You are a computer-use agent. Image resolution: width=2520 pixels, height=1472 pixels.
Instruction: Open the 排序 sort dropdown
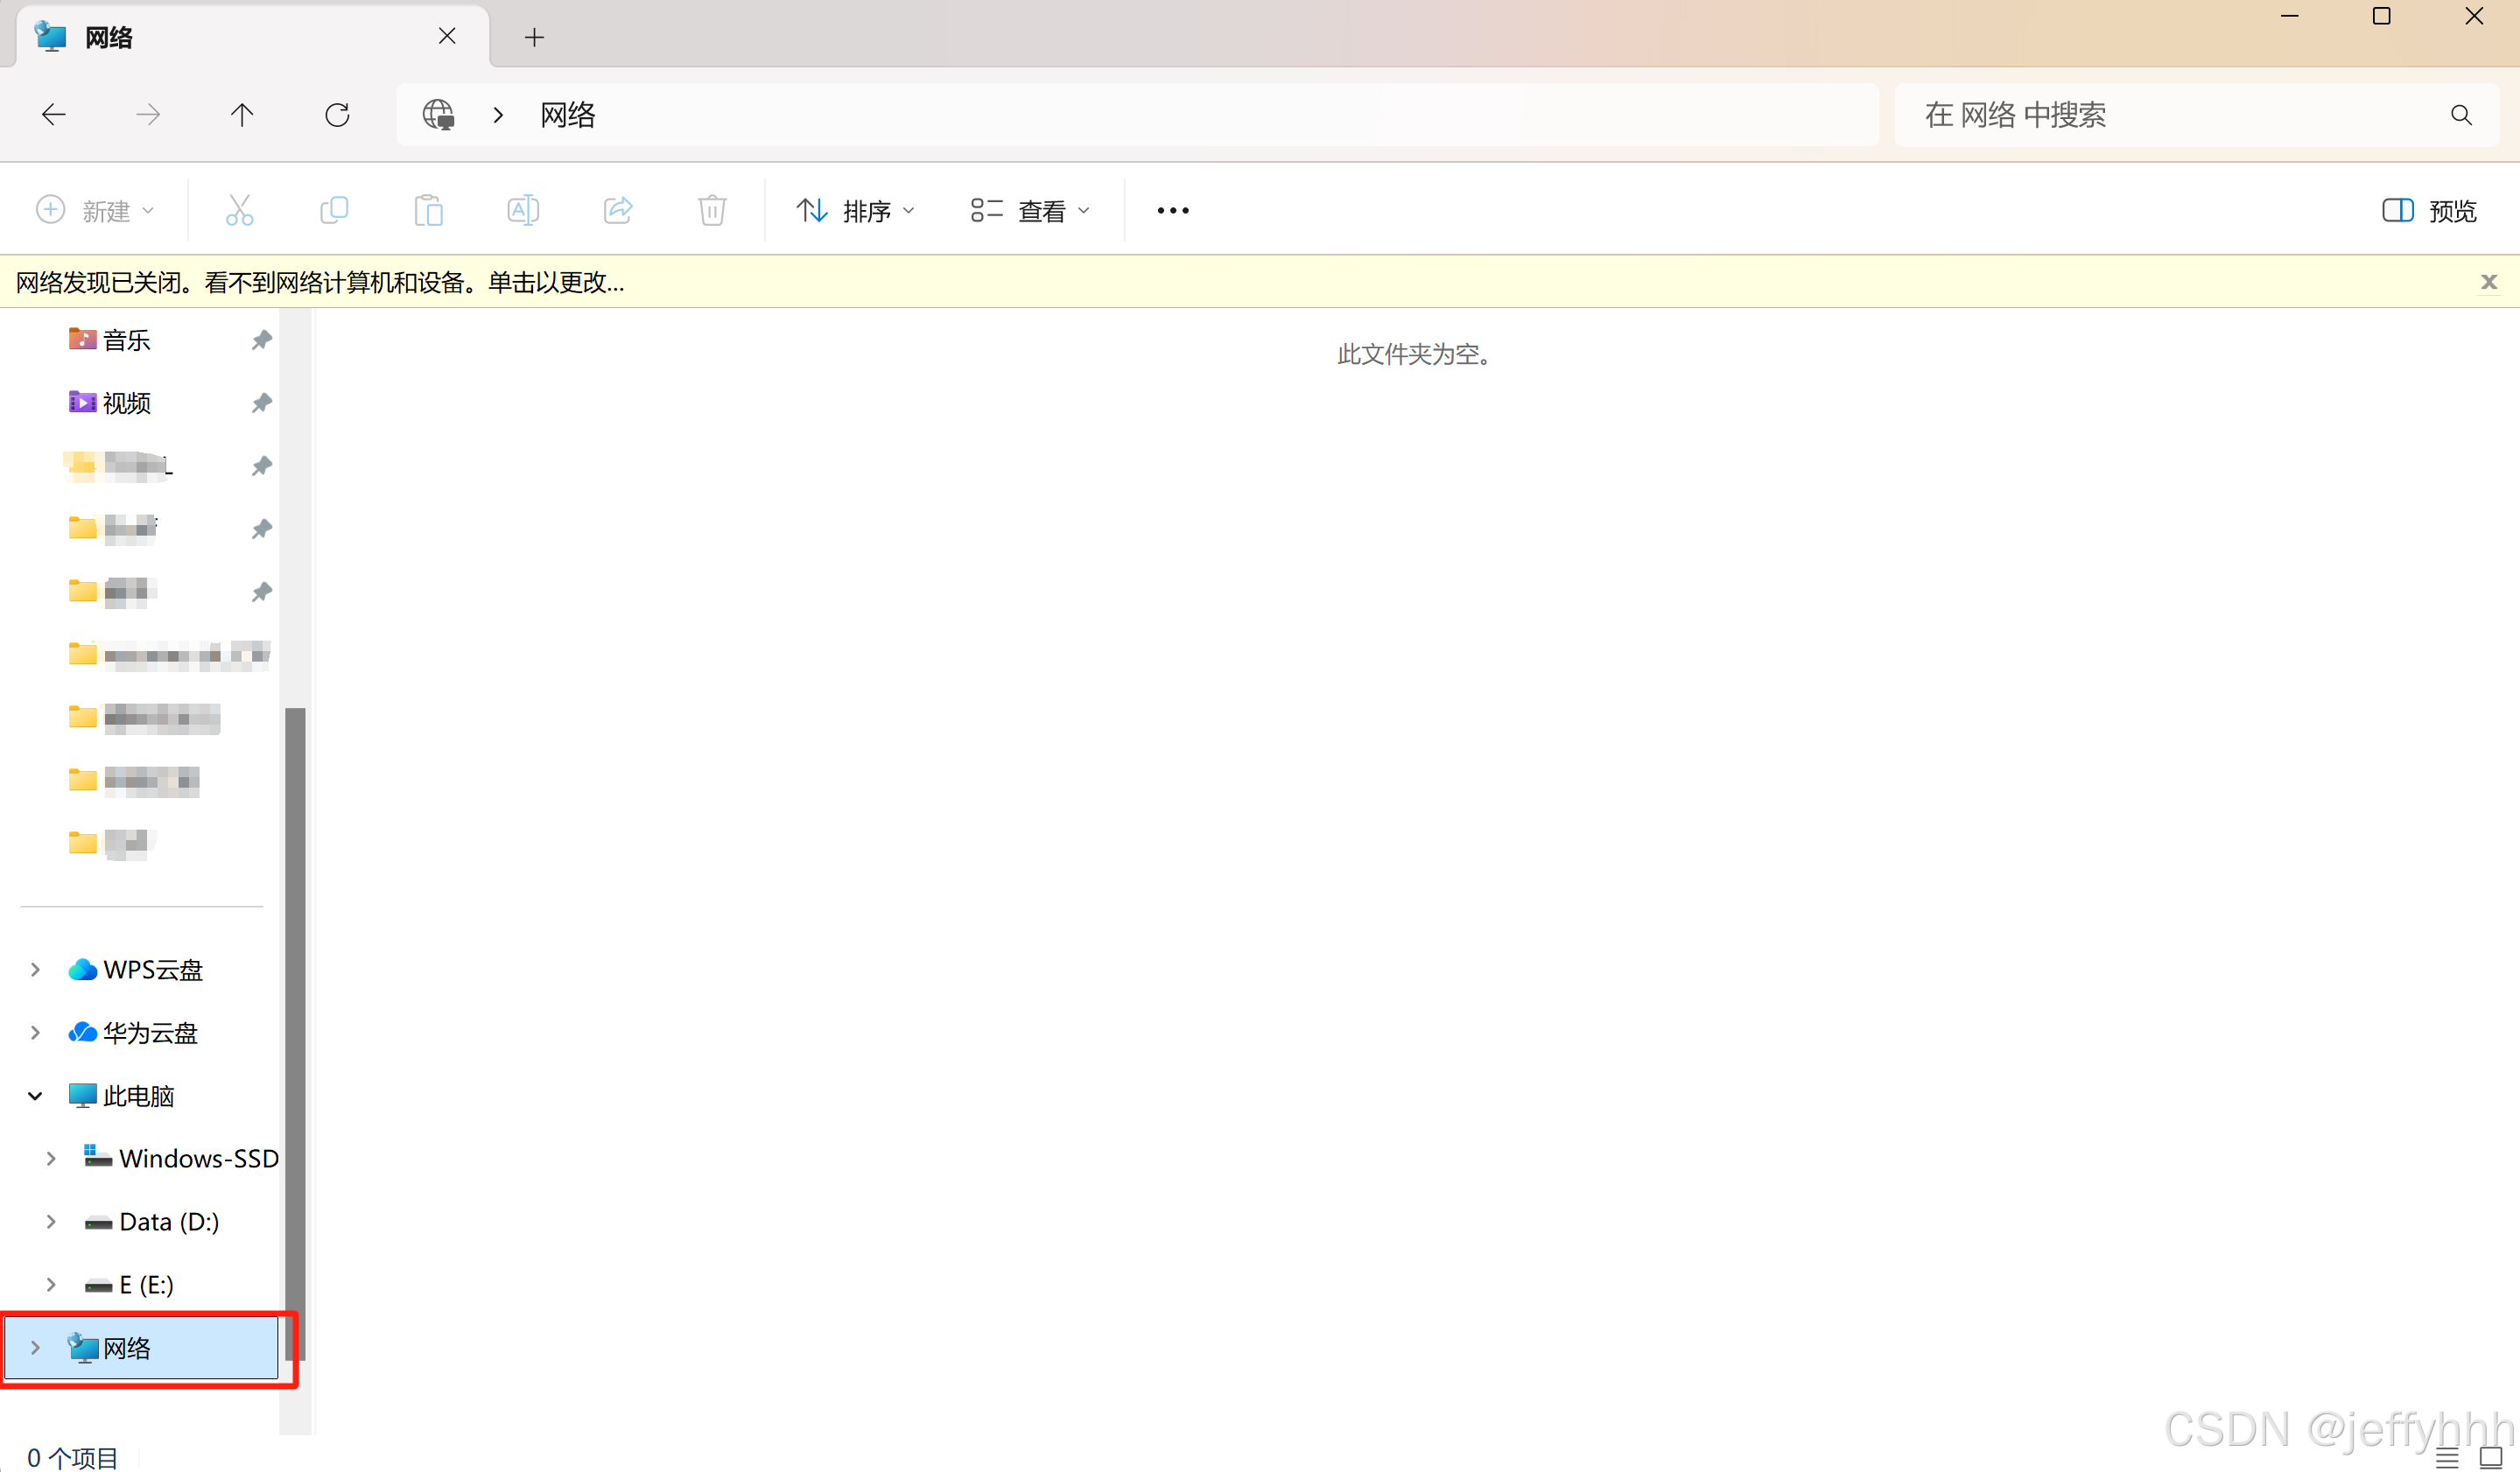click(855, 210)
